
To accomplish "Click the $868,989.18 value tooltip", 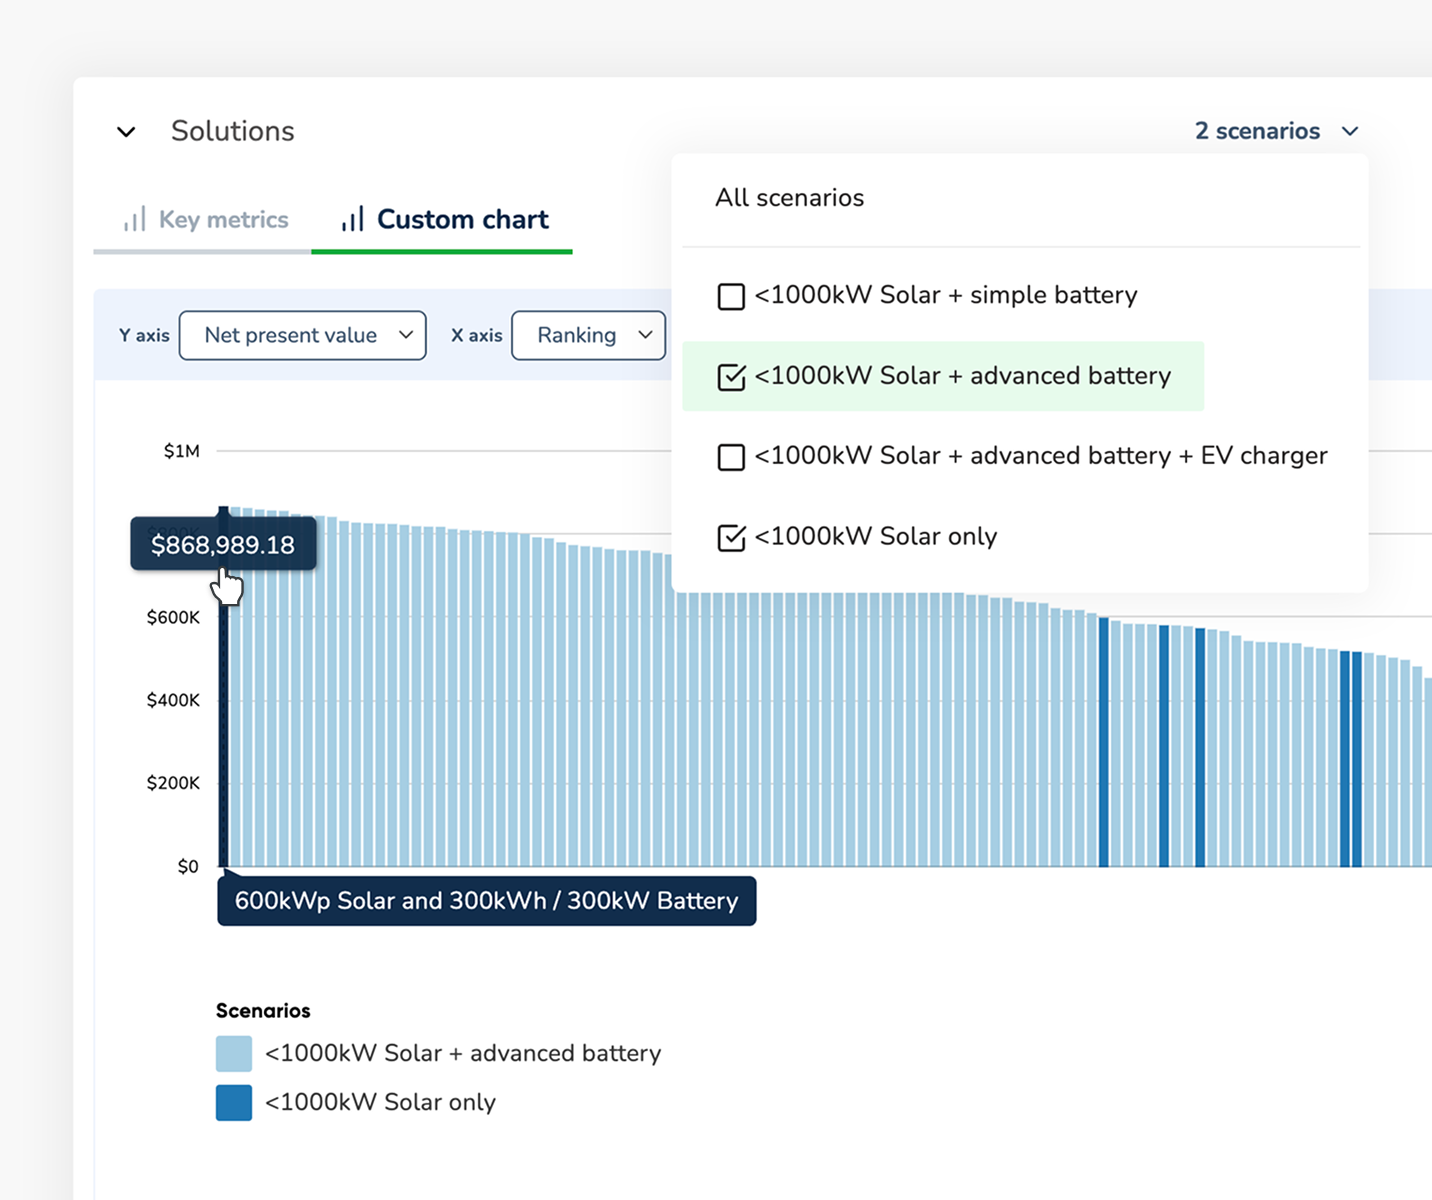I will point(223,545).
